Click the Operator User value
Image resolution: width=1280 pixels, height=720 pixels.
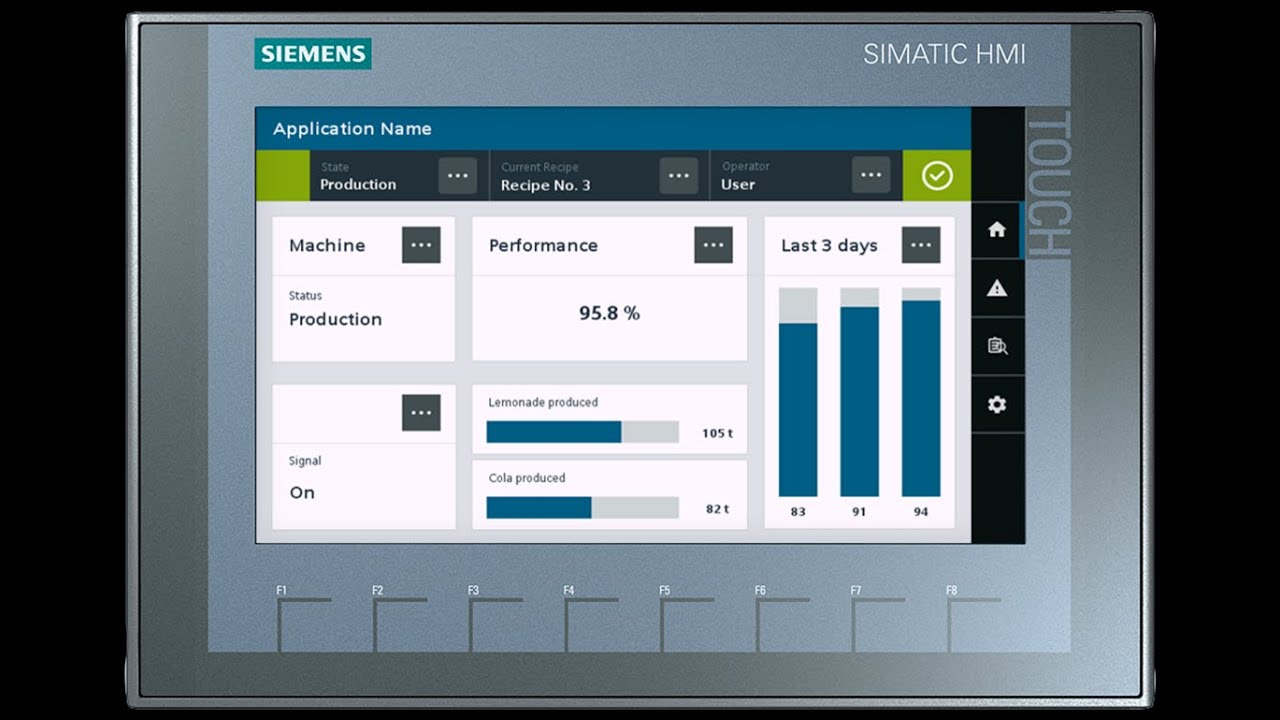click(738, 185)
